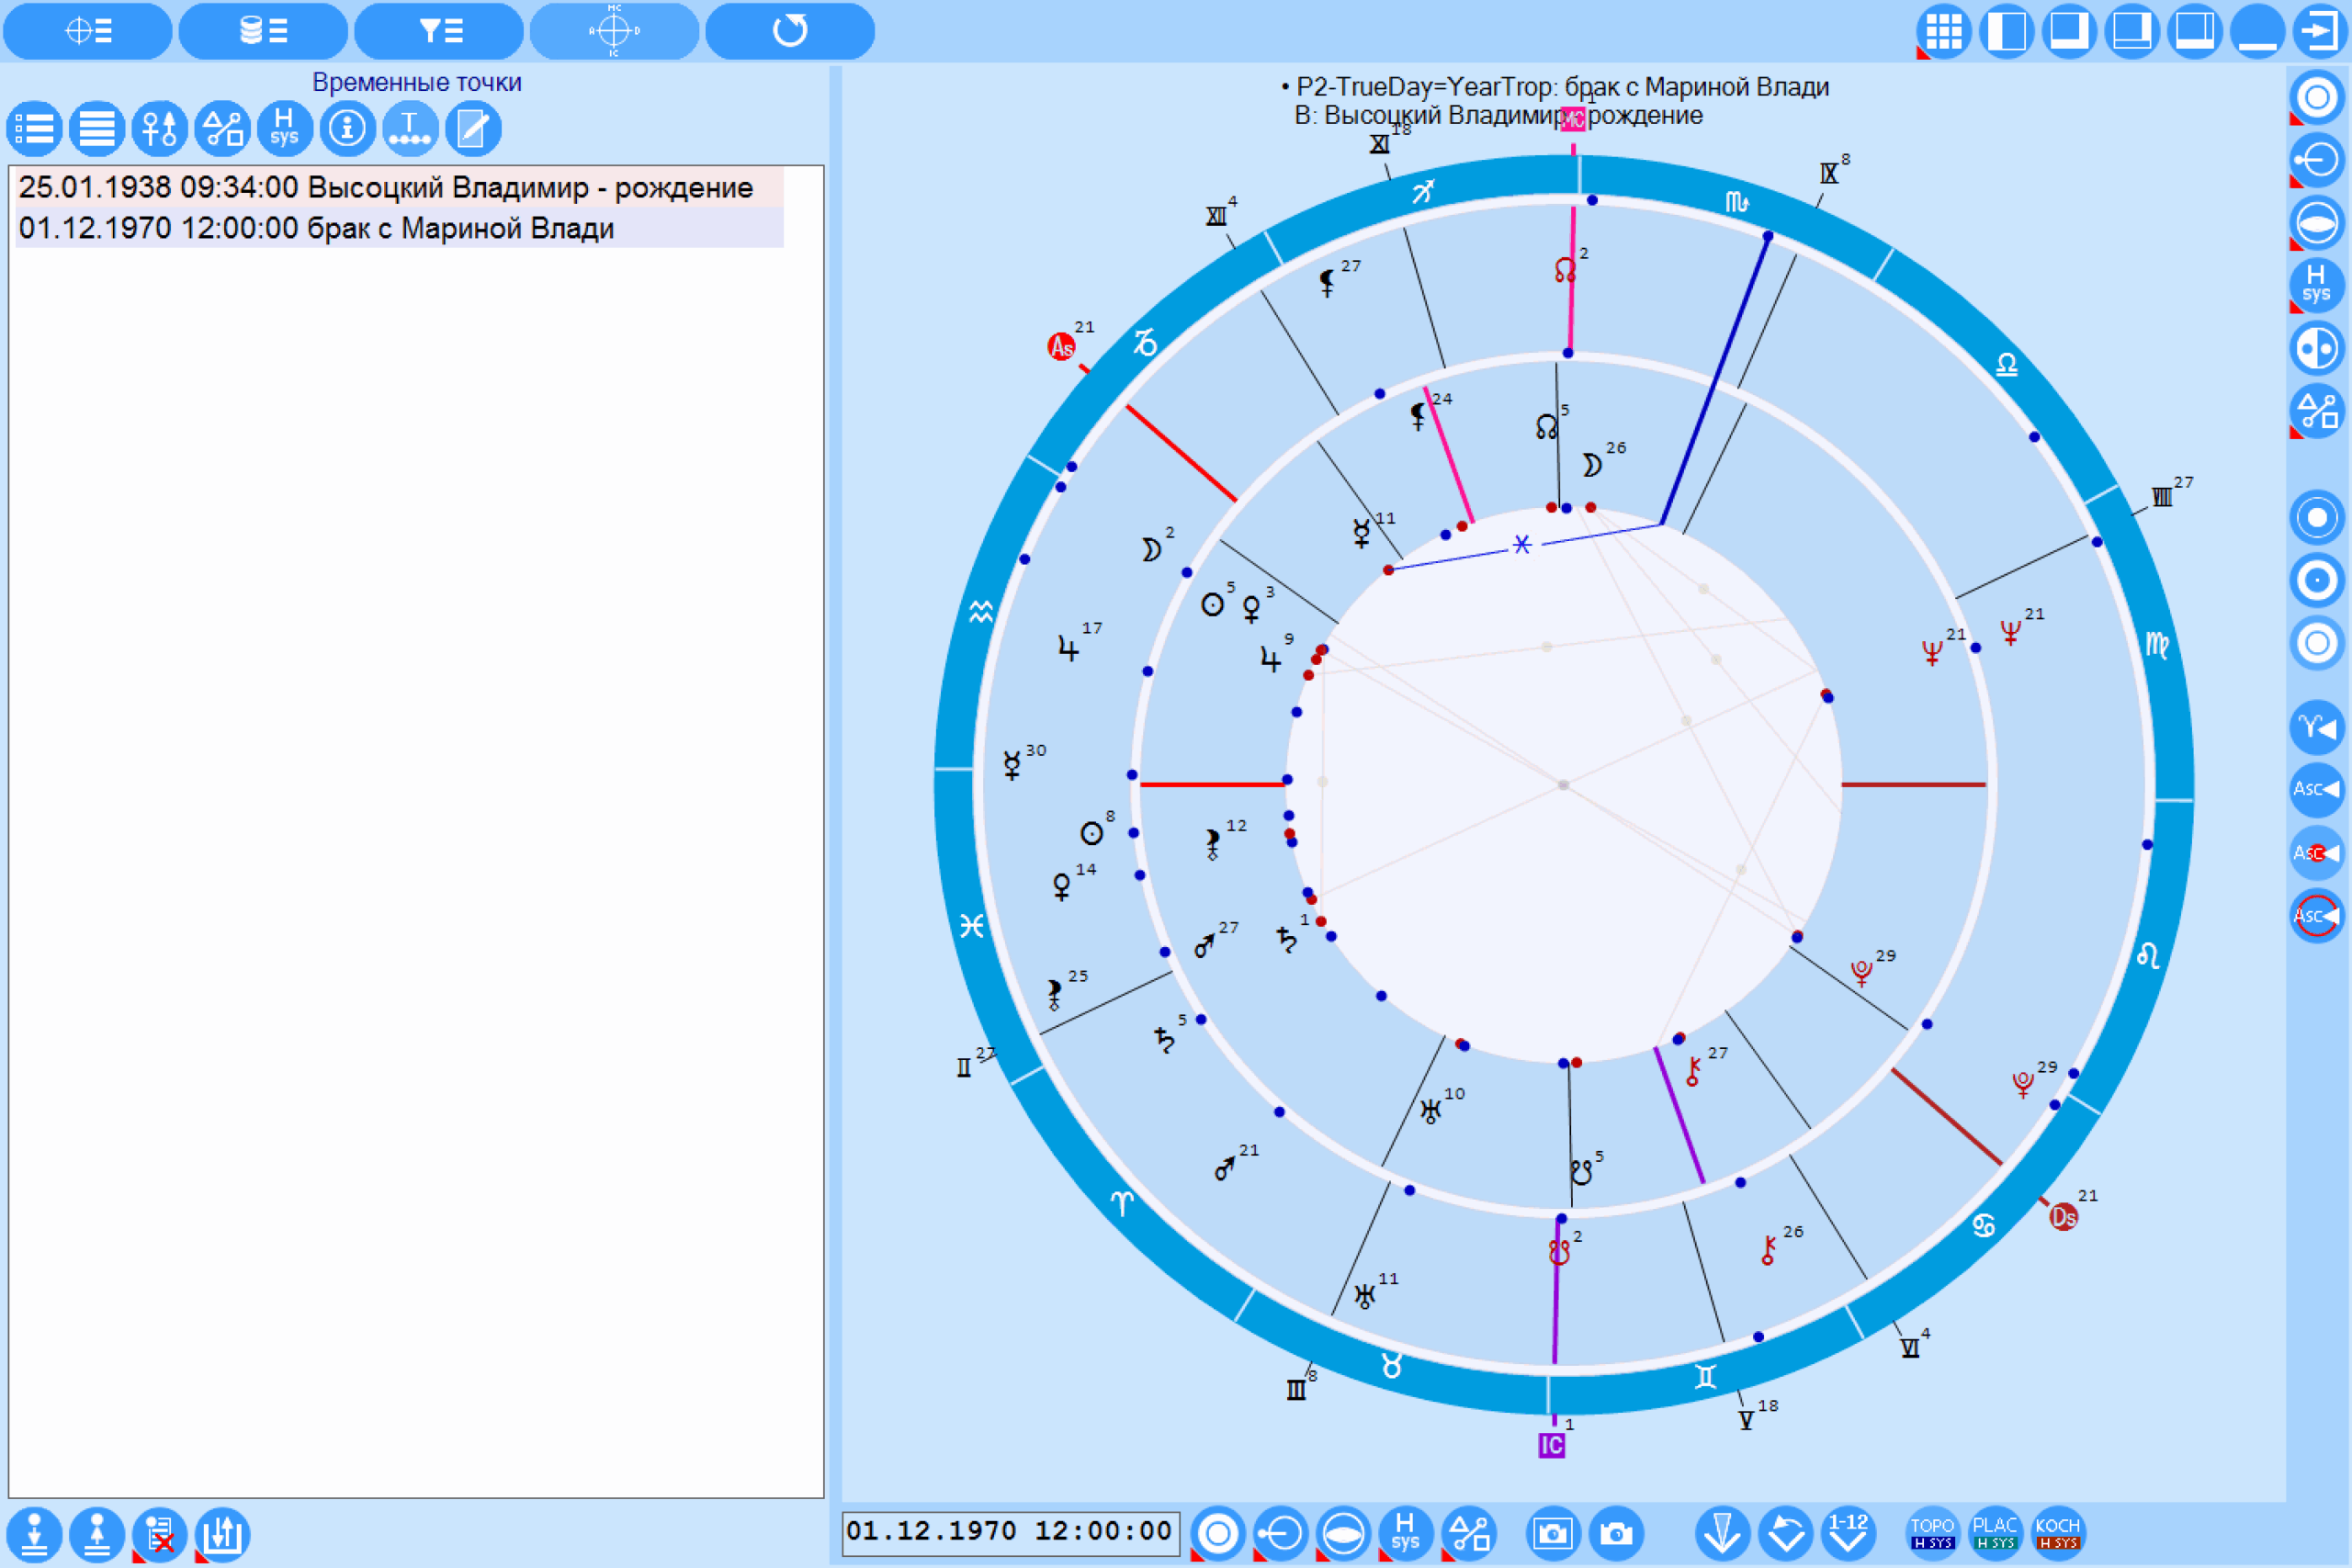Click the 1-12 houses down-arrow icon

tap(1848, 1533)
